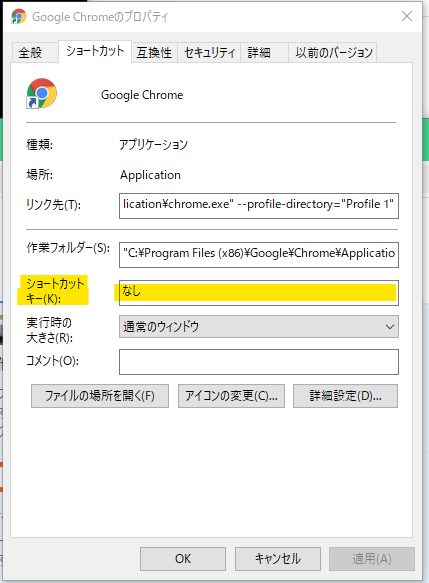
Task: Focus the 作業フォルダー path field
Action: (x=259, y=255)
